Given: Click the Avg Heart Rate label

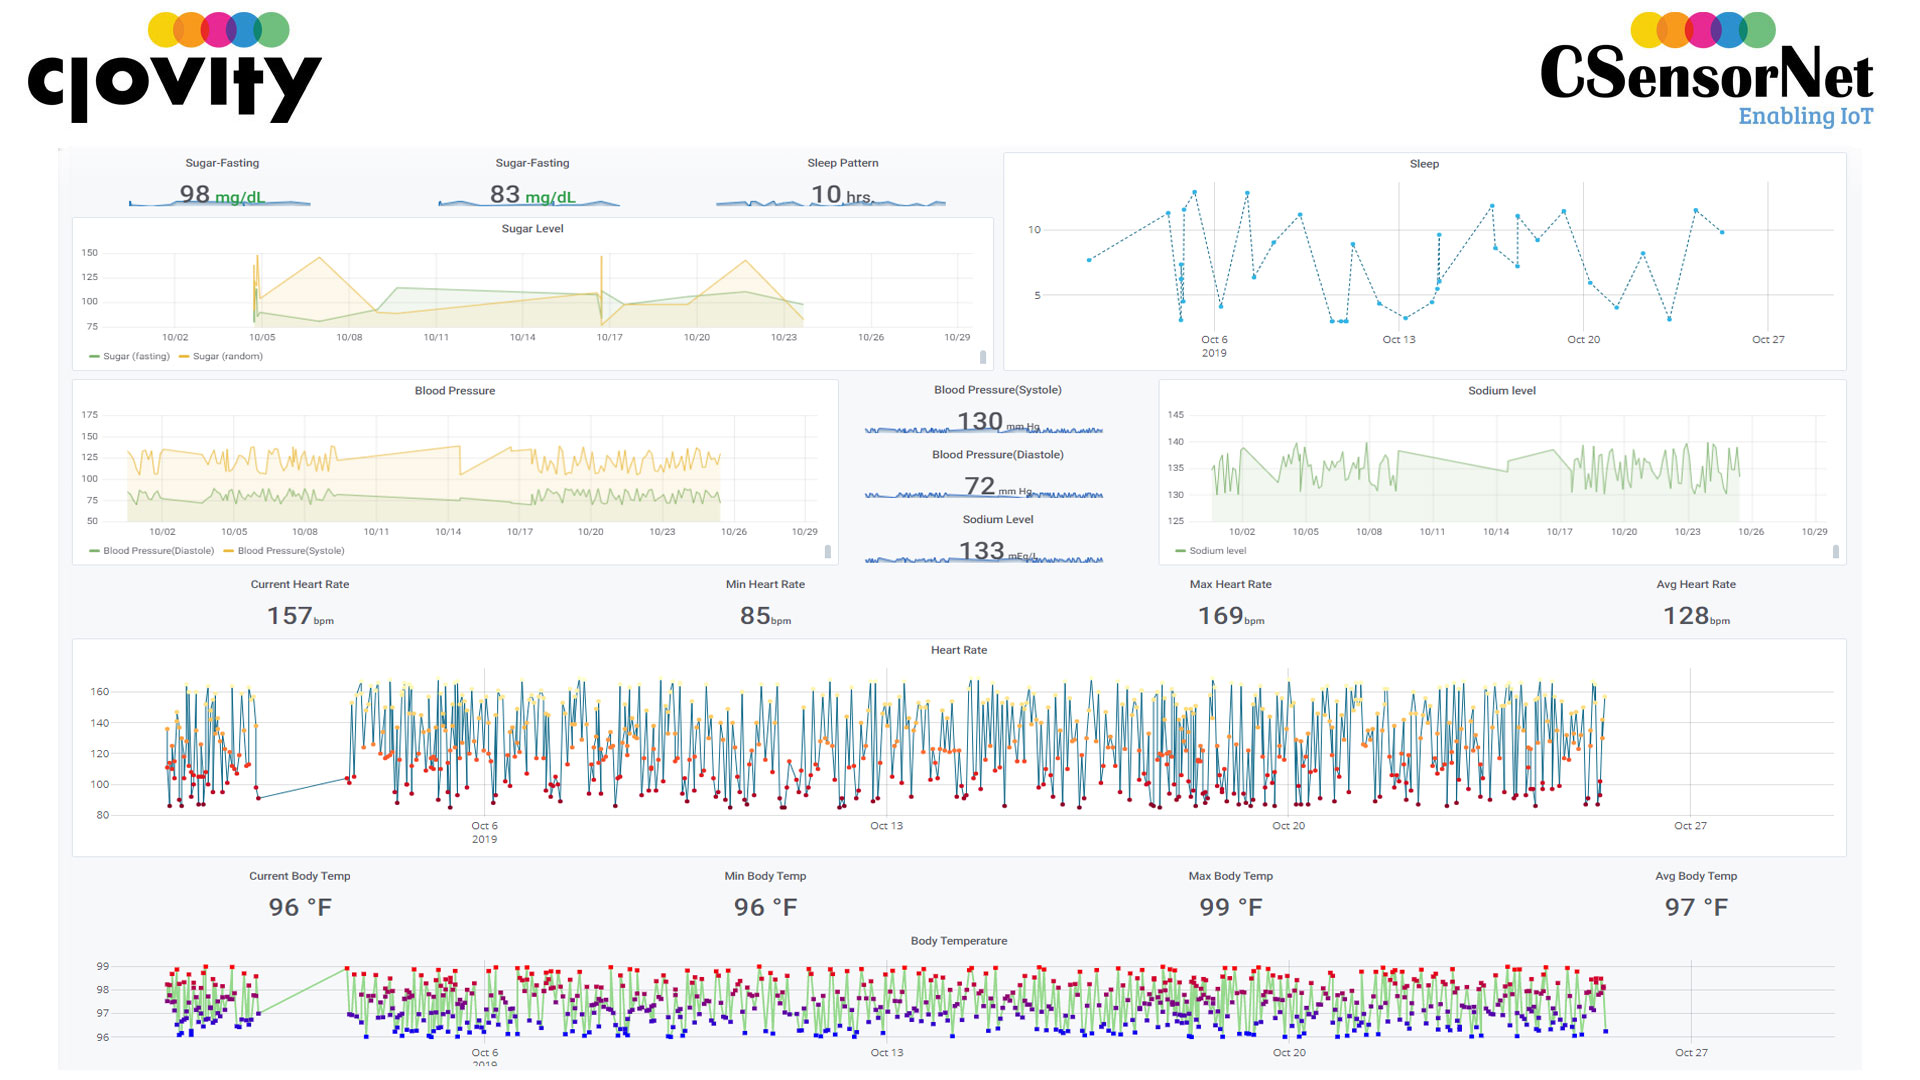Looking at the screenshot, I should 1696,585.
